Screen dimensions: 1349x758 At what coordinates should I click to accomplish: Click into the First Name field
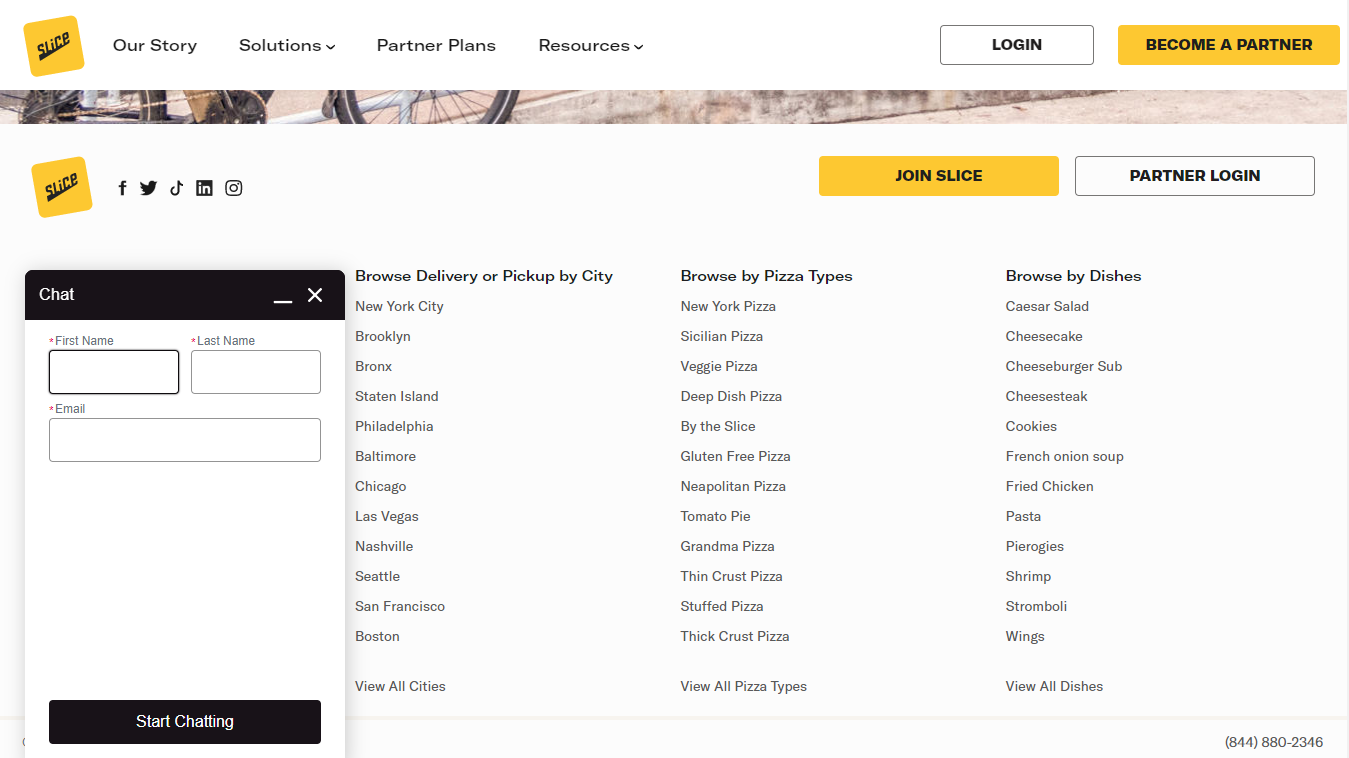point(113,372)
